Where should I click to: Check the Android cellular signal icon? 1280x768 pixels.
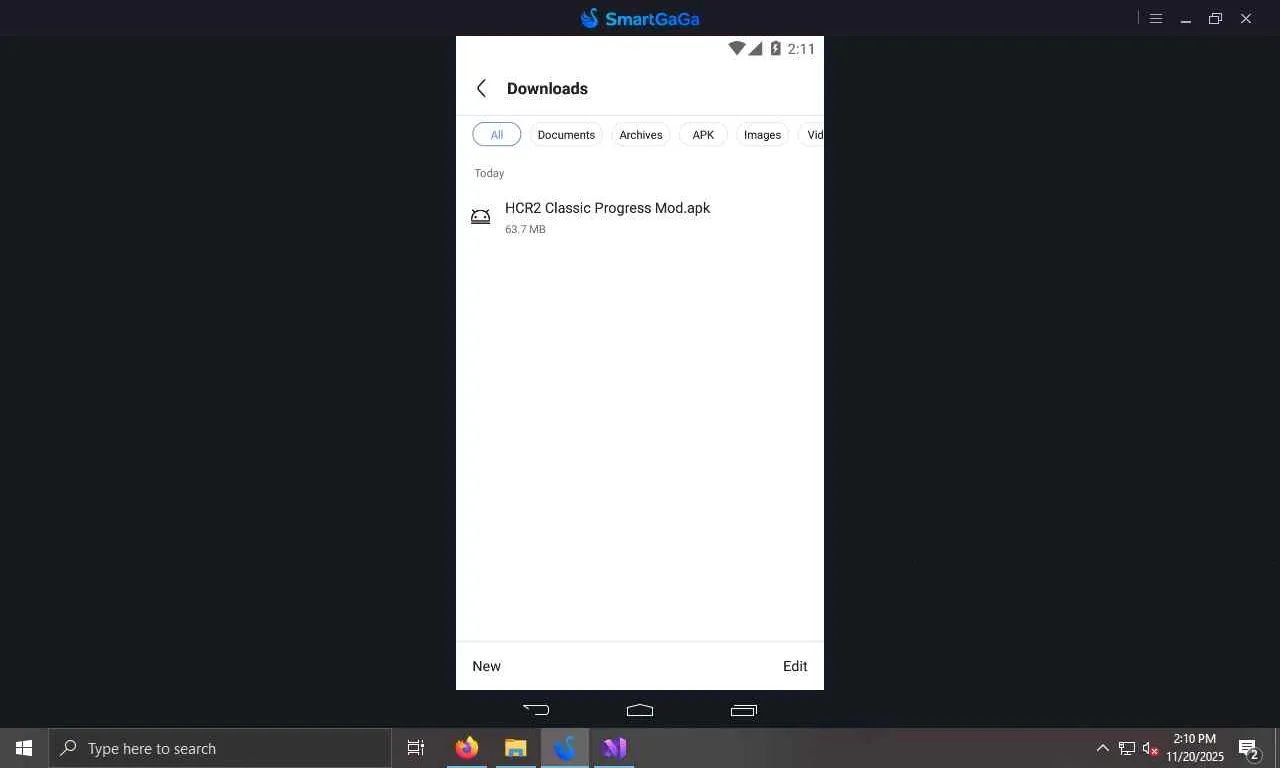tap(755, 48)
